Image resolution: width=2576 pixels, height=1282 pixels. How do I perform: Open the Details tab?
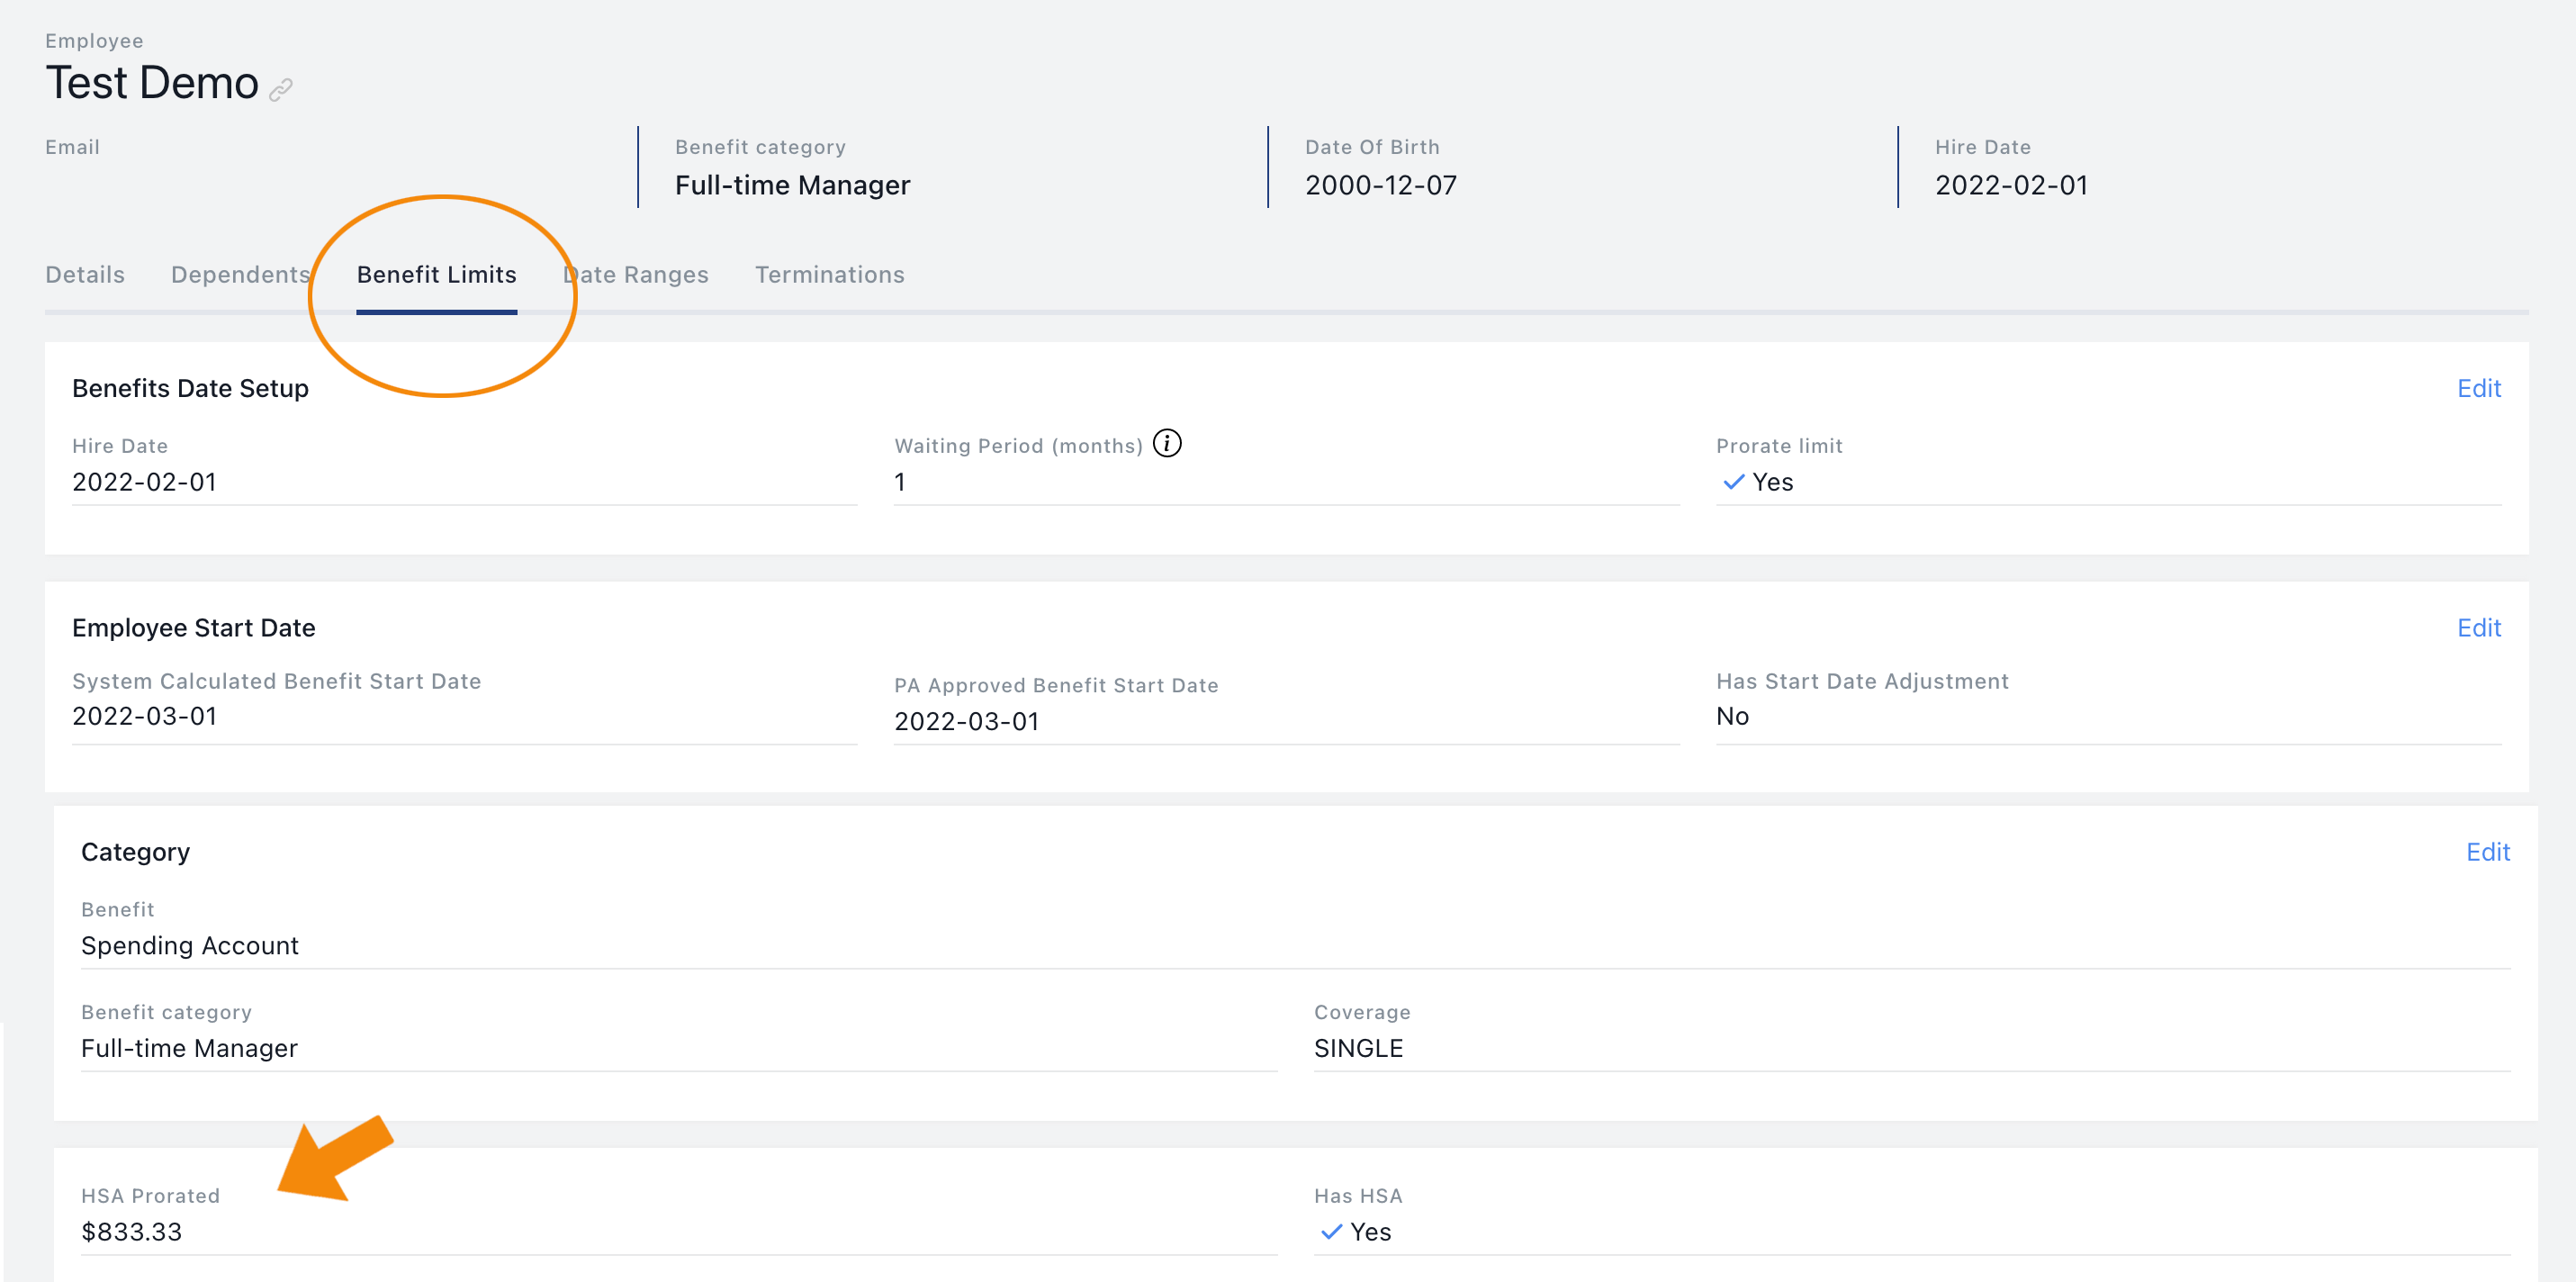[85, 275]
